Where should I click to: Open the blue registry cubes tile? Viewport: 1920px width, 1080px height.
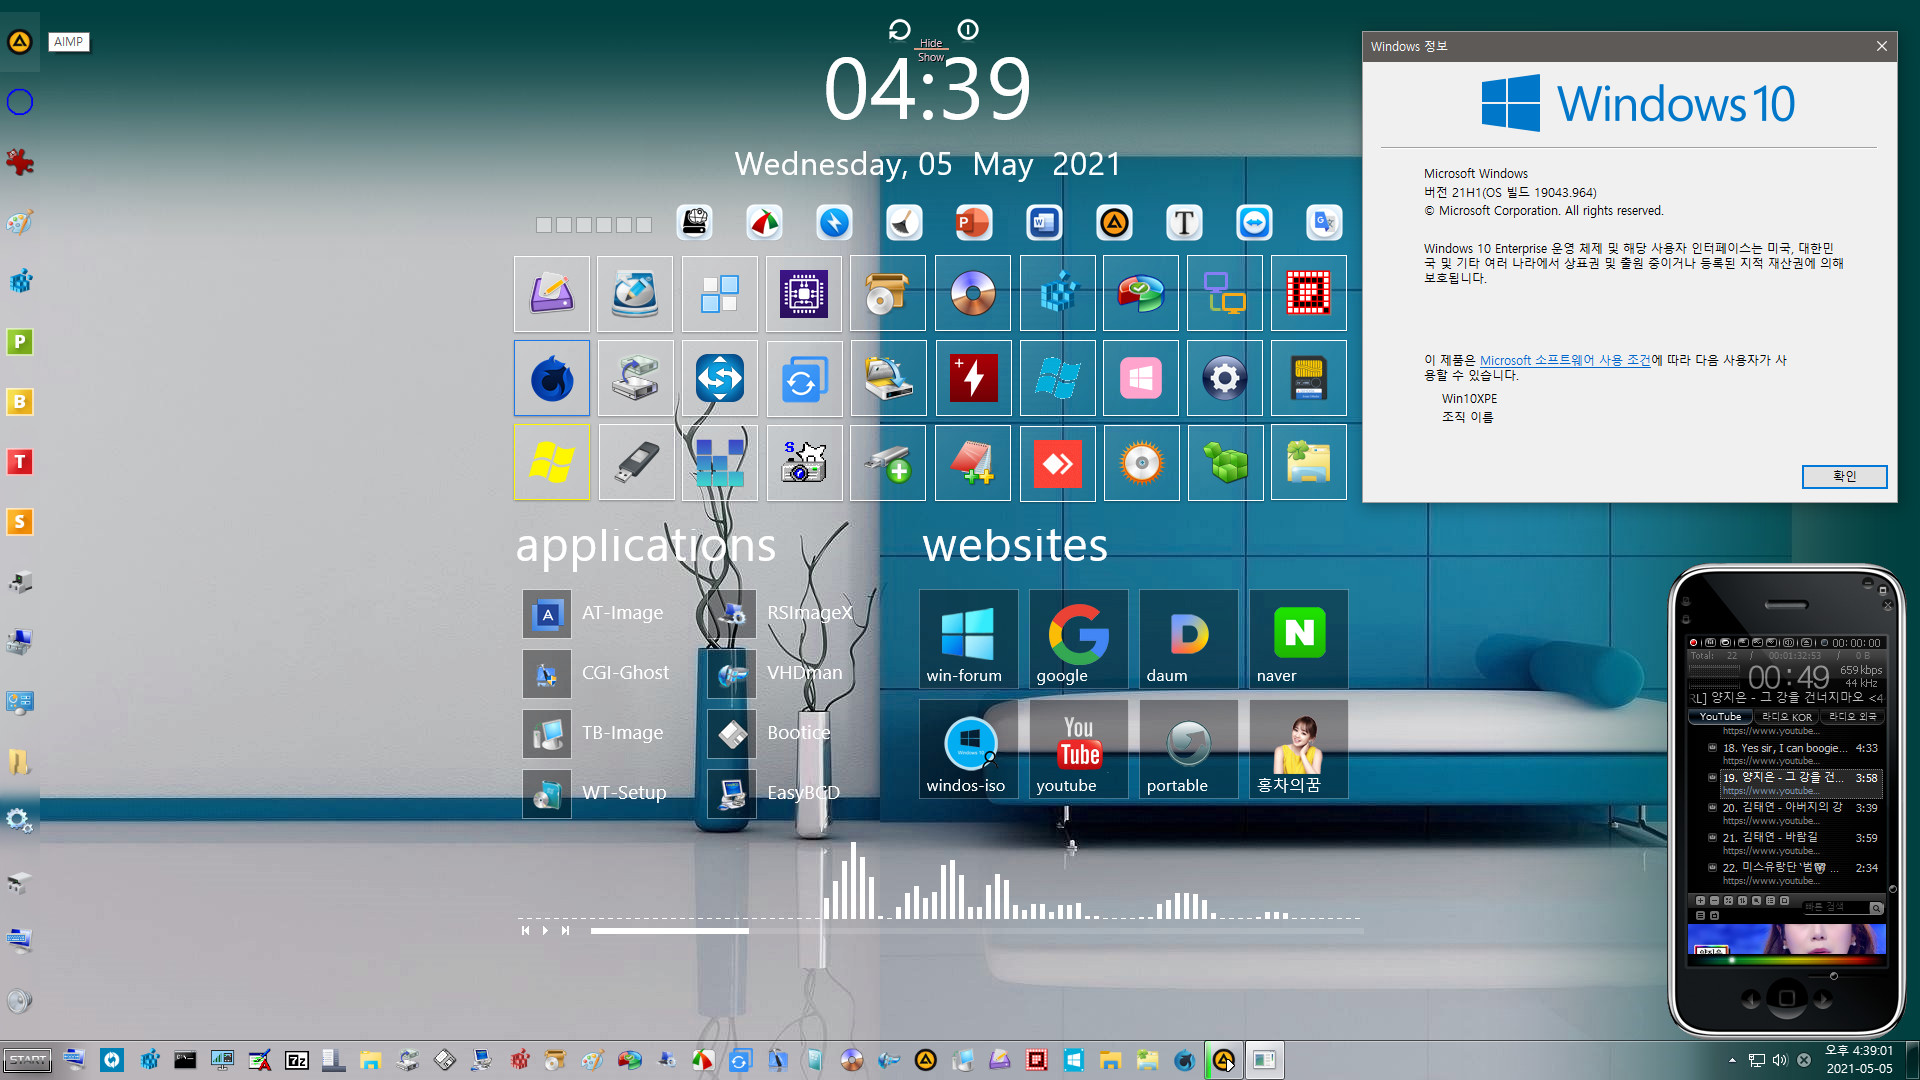[x=1057, y=294]
